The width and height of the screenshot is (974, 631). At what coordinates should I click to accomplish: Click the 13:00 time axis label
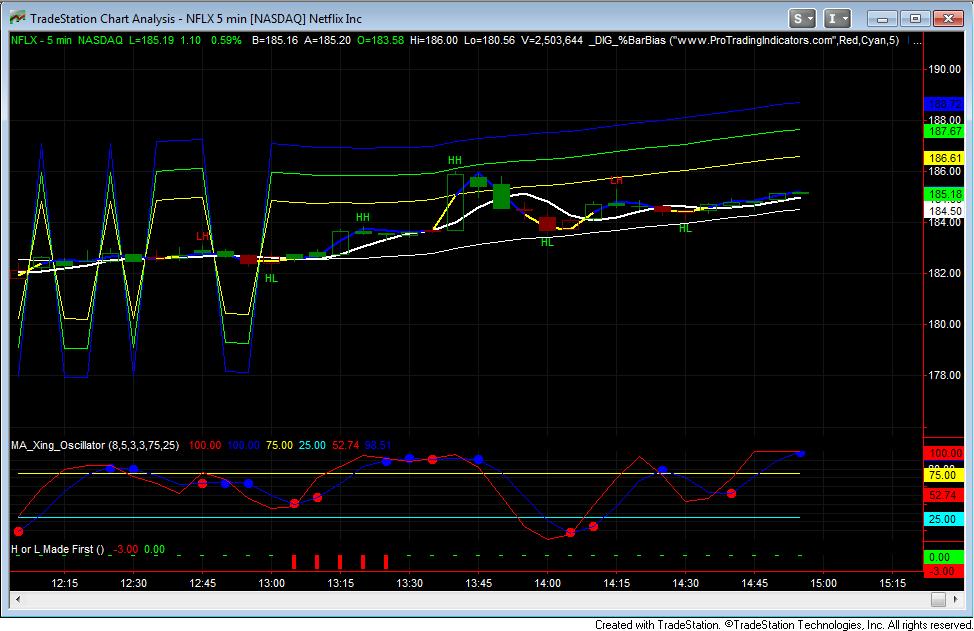click(x=271, y=583)
